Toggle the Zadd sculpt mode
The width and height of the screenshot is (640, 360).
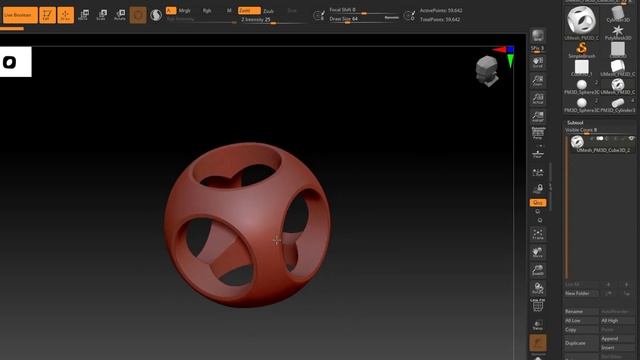pos(249,11)
